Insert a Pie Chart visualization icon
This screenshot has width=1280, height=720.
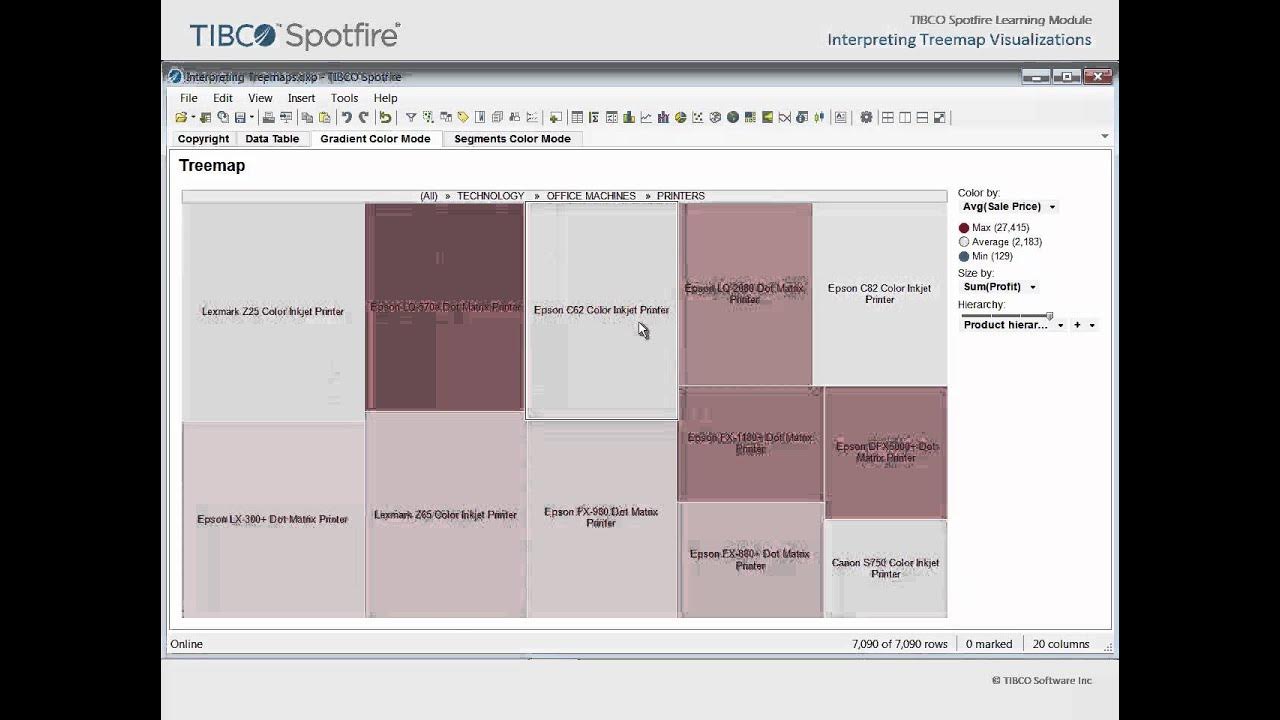pos(681,117)
